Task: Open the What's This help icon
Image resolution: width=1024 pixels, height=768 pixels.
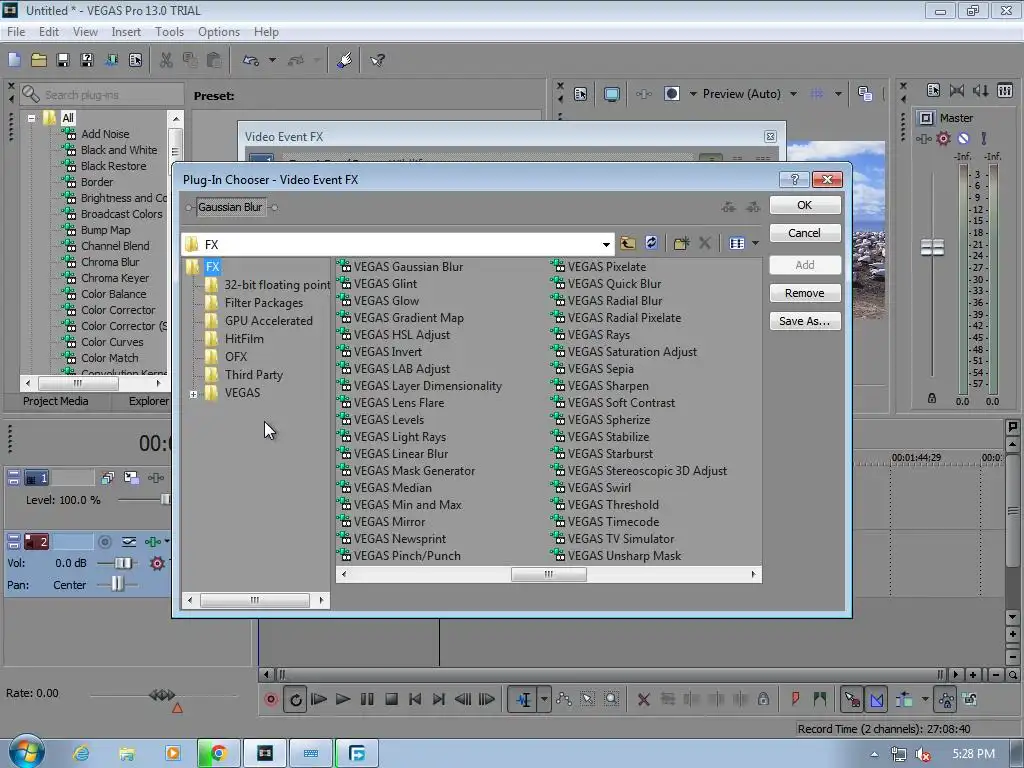Action: pos(377,60)
